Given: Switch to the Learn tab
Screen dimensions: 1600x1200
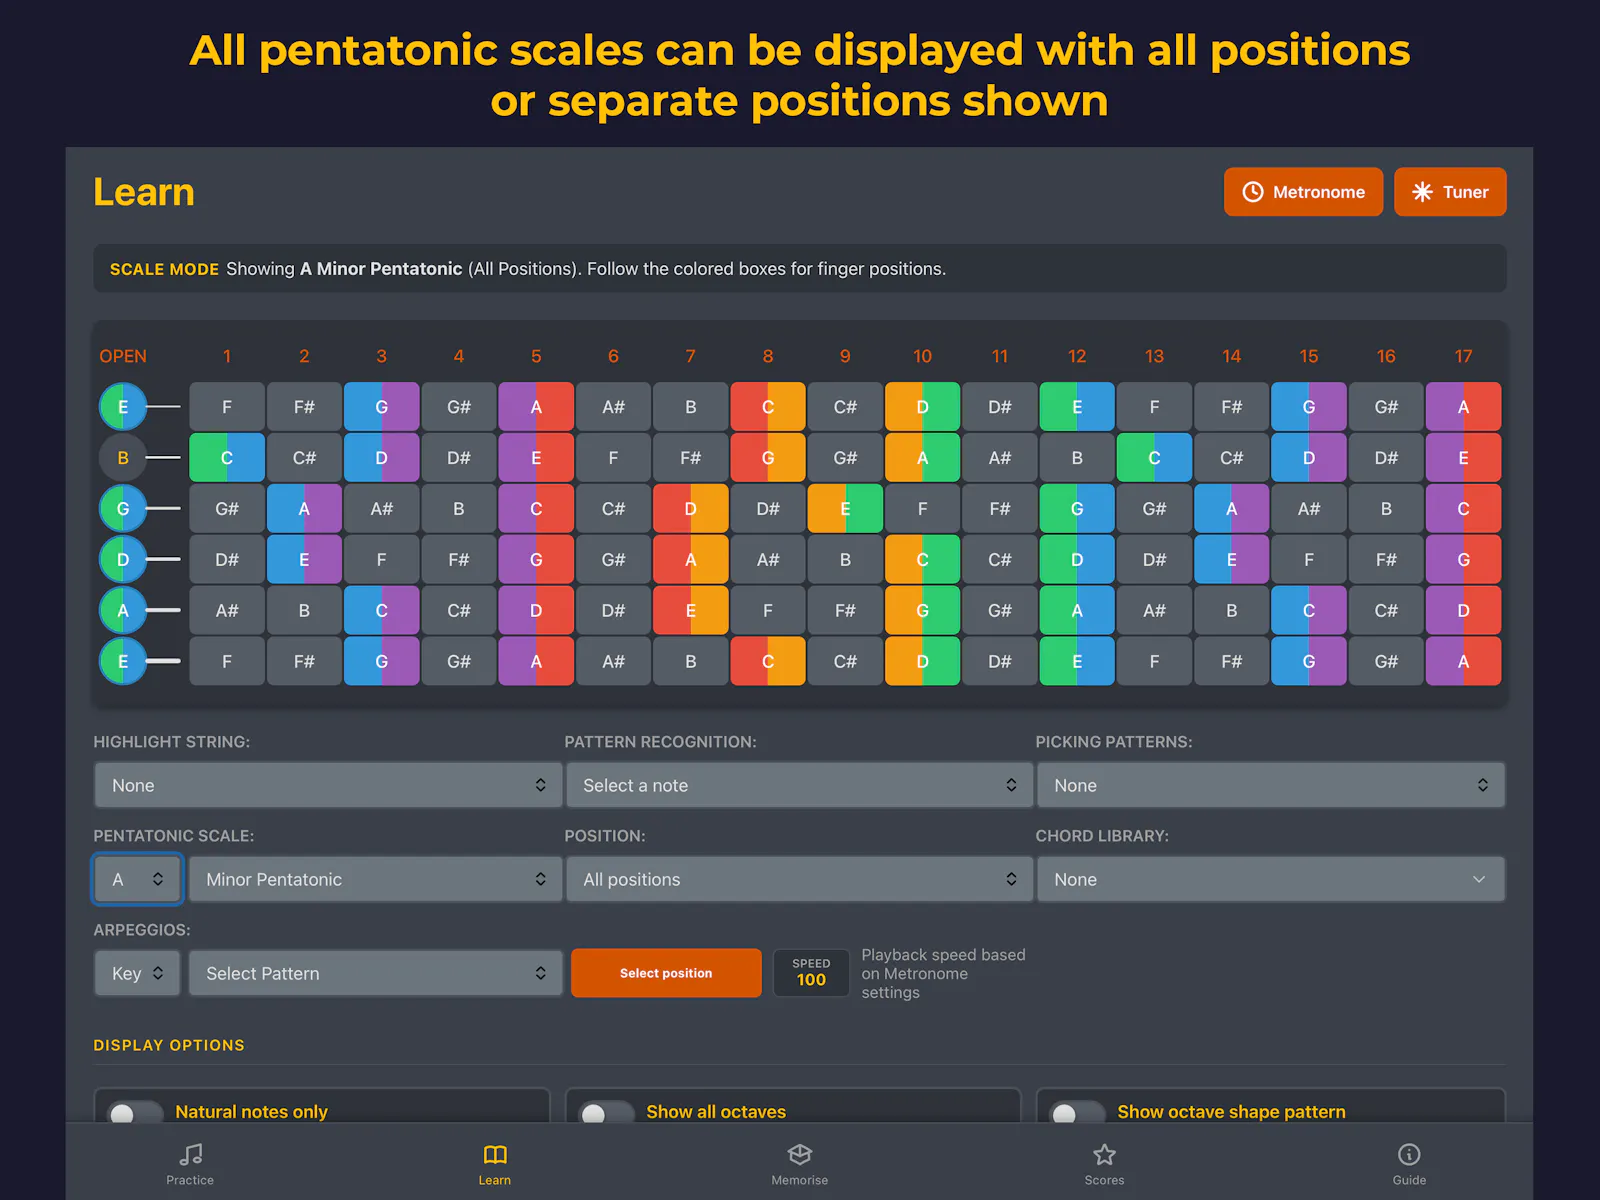Looking at the screenshot, I should click(495, 1164).
